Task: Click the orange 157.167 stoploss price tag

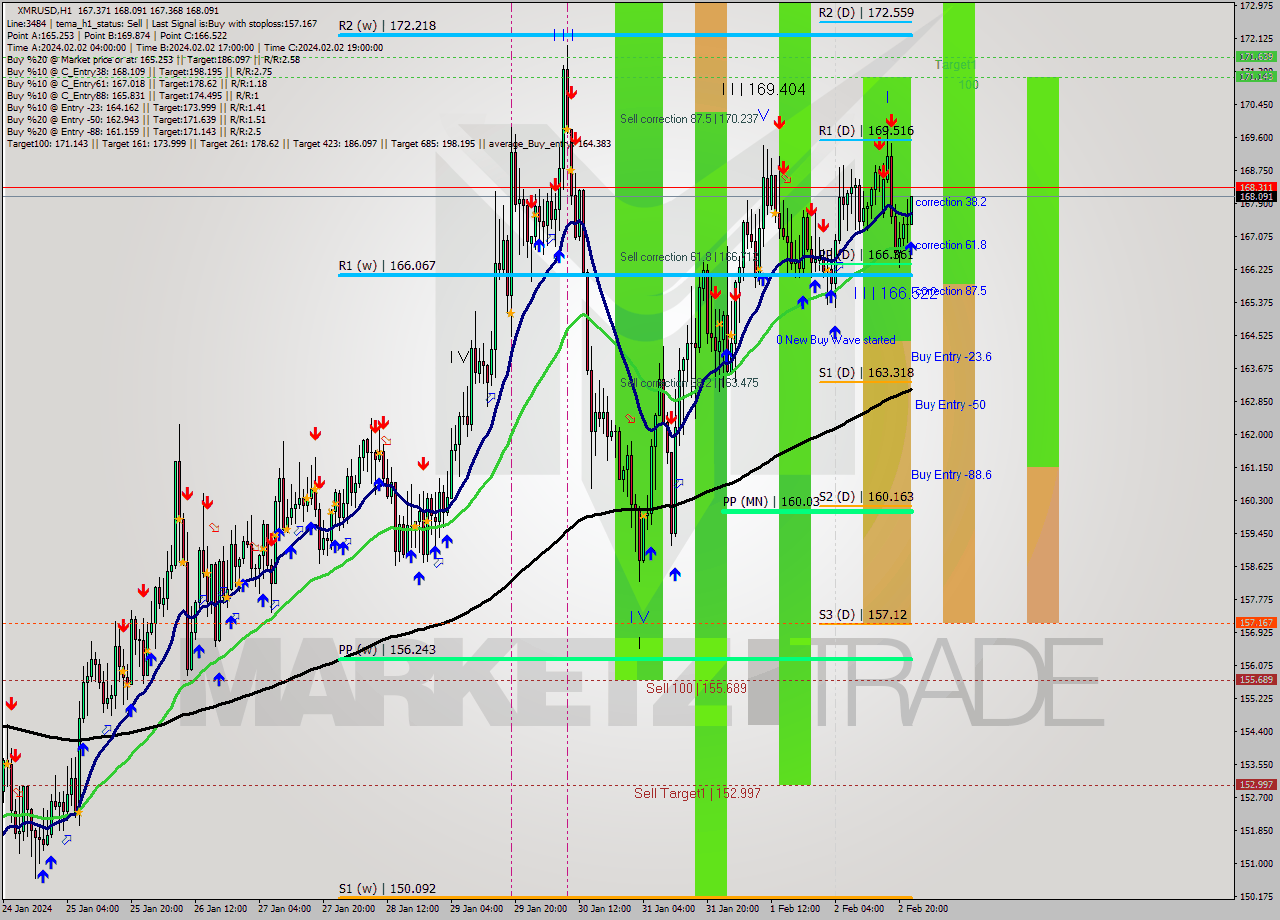Action: [1256, 622]
